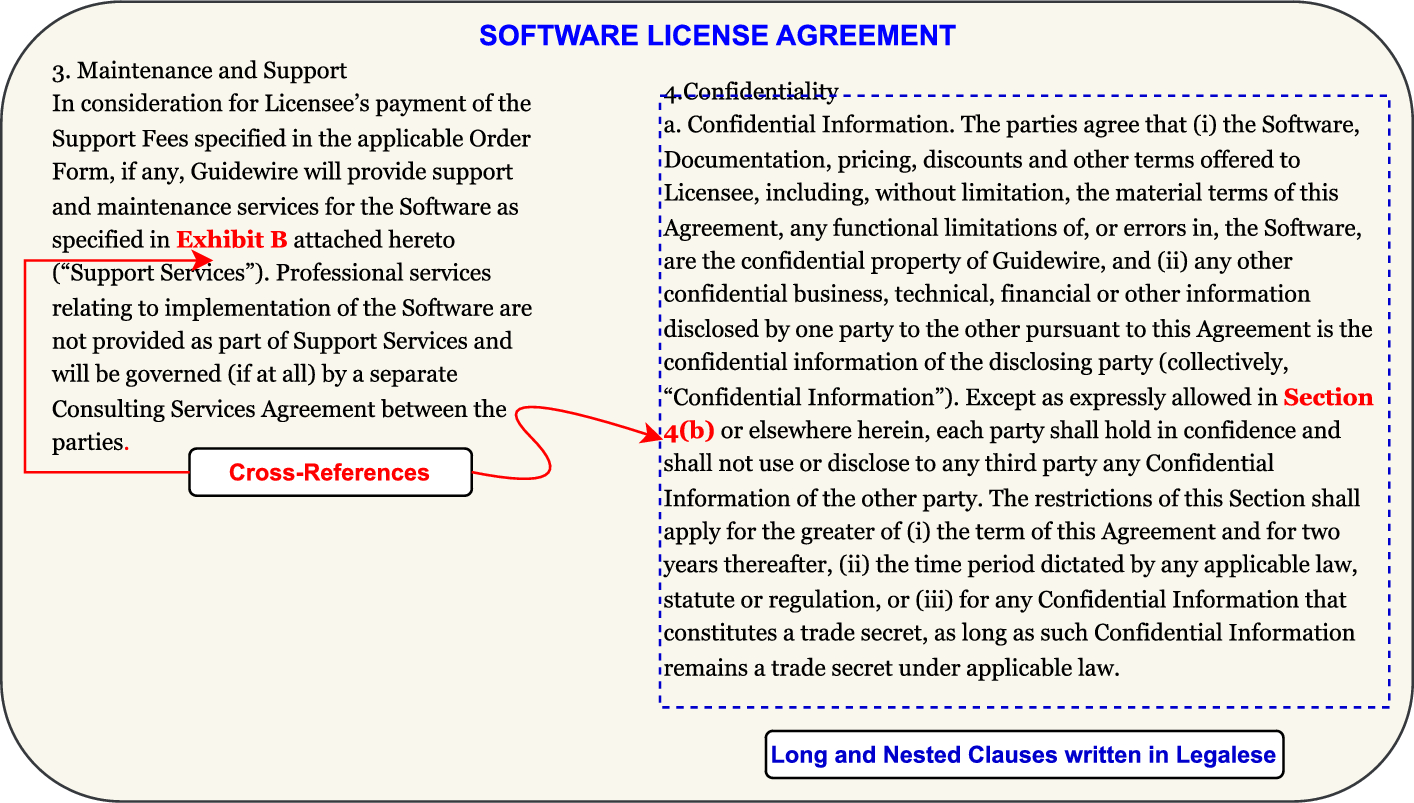The width and height of the screenshot is (1414, 803).
Task: Select the SOFTWARE LICENSE AGREEMENT title
Action: [716, 35]
